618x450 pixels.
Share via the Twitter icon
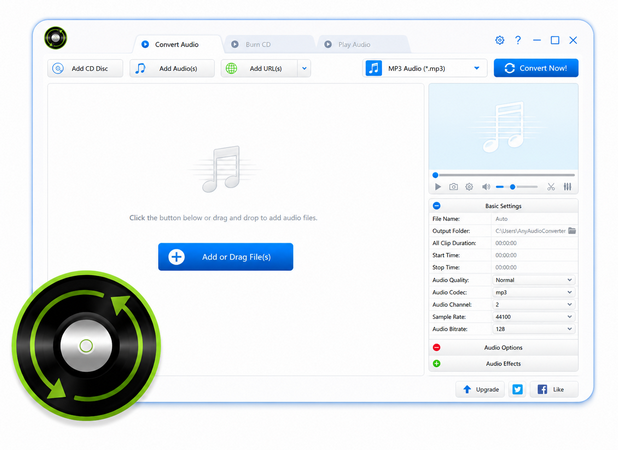tap(517, 389)
